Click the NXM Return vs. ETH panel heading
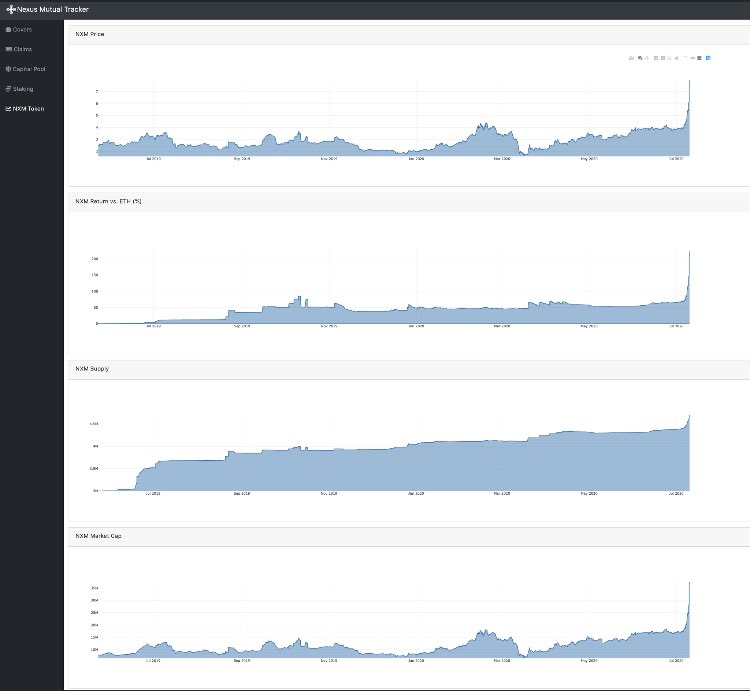Screen dimensions: 750x691 coord(108,201)
